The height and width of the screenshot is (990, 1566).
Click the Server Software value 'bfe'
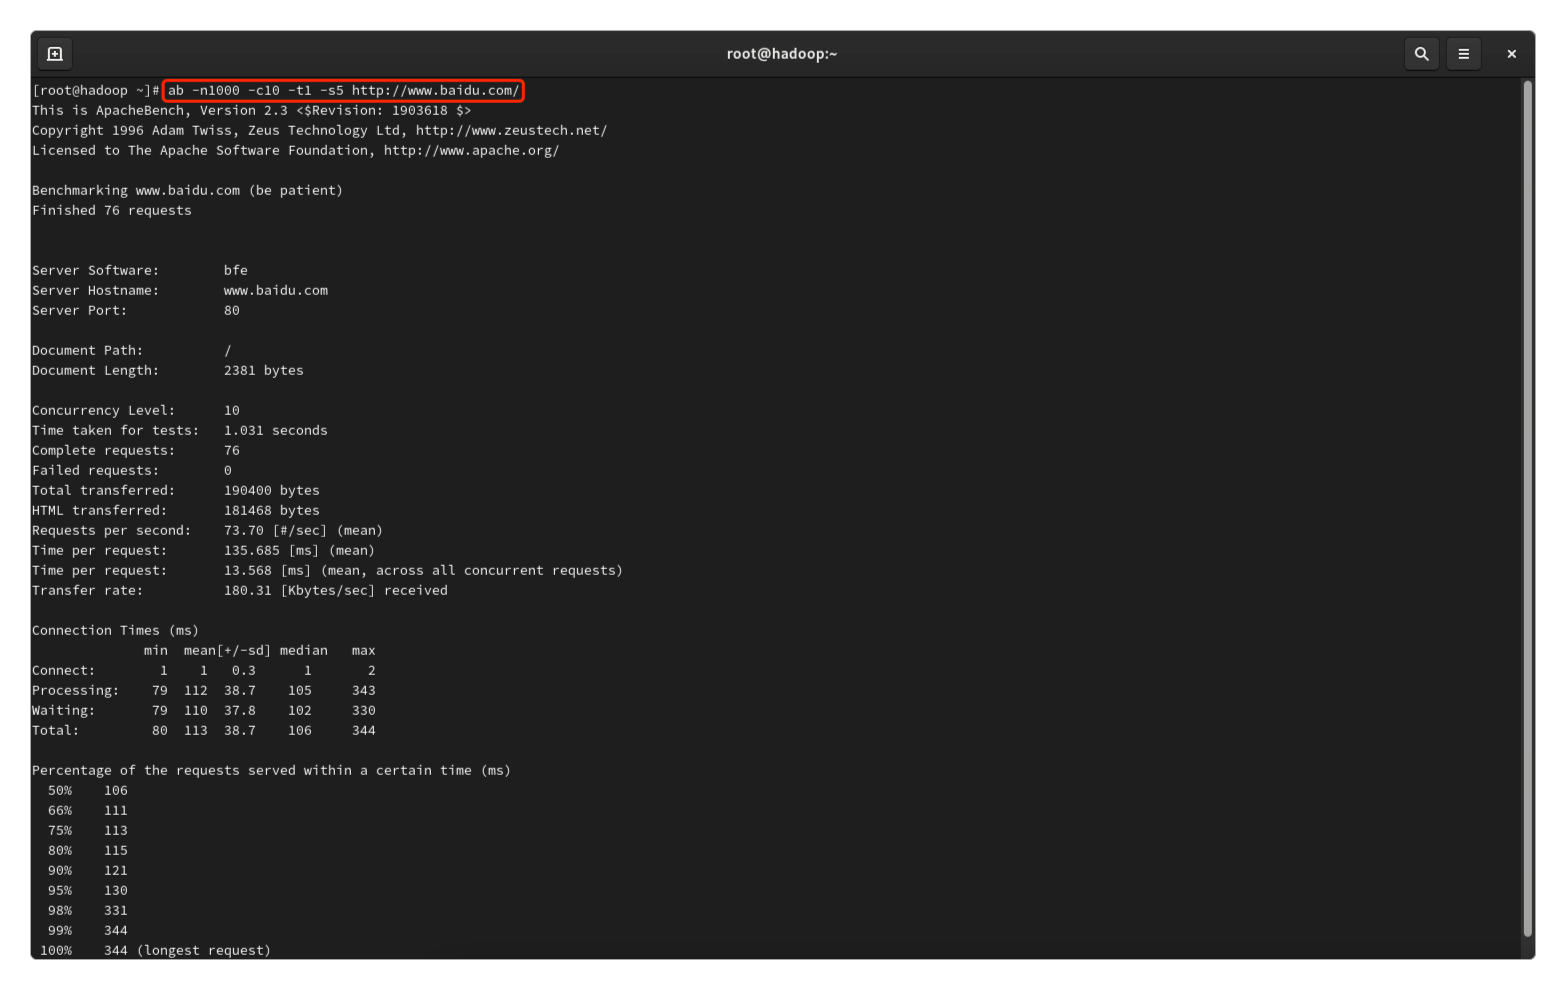pos(236,271)
